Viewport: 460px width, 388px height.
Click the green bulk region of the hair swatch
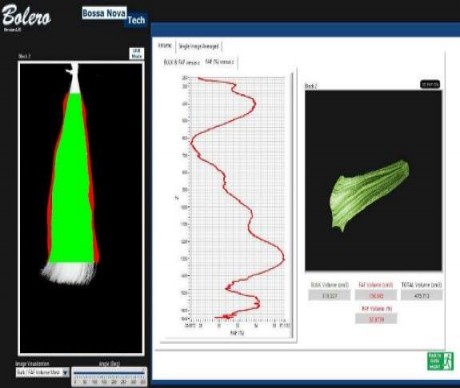[71, 178]
